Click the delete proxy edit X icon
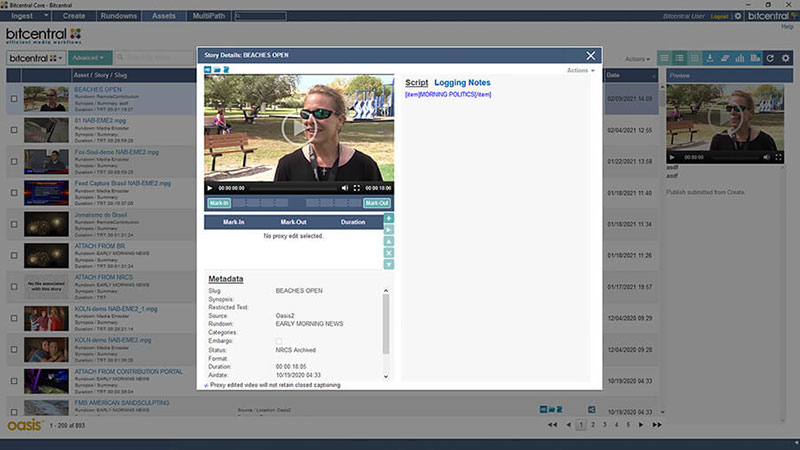 [389, 252]
